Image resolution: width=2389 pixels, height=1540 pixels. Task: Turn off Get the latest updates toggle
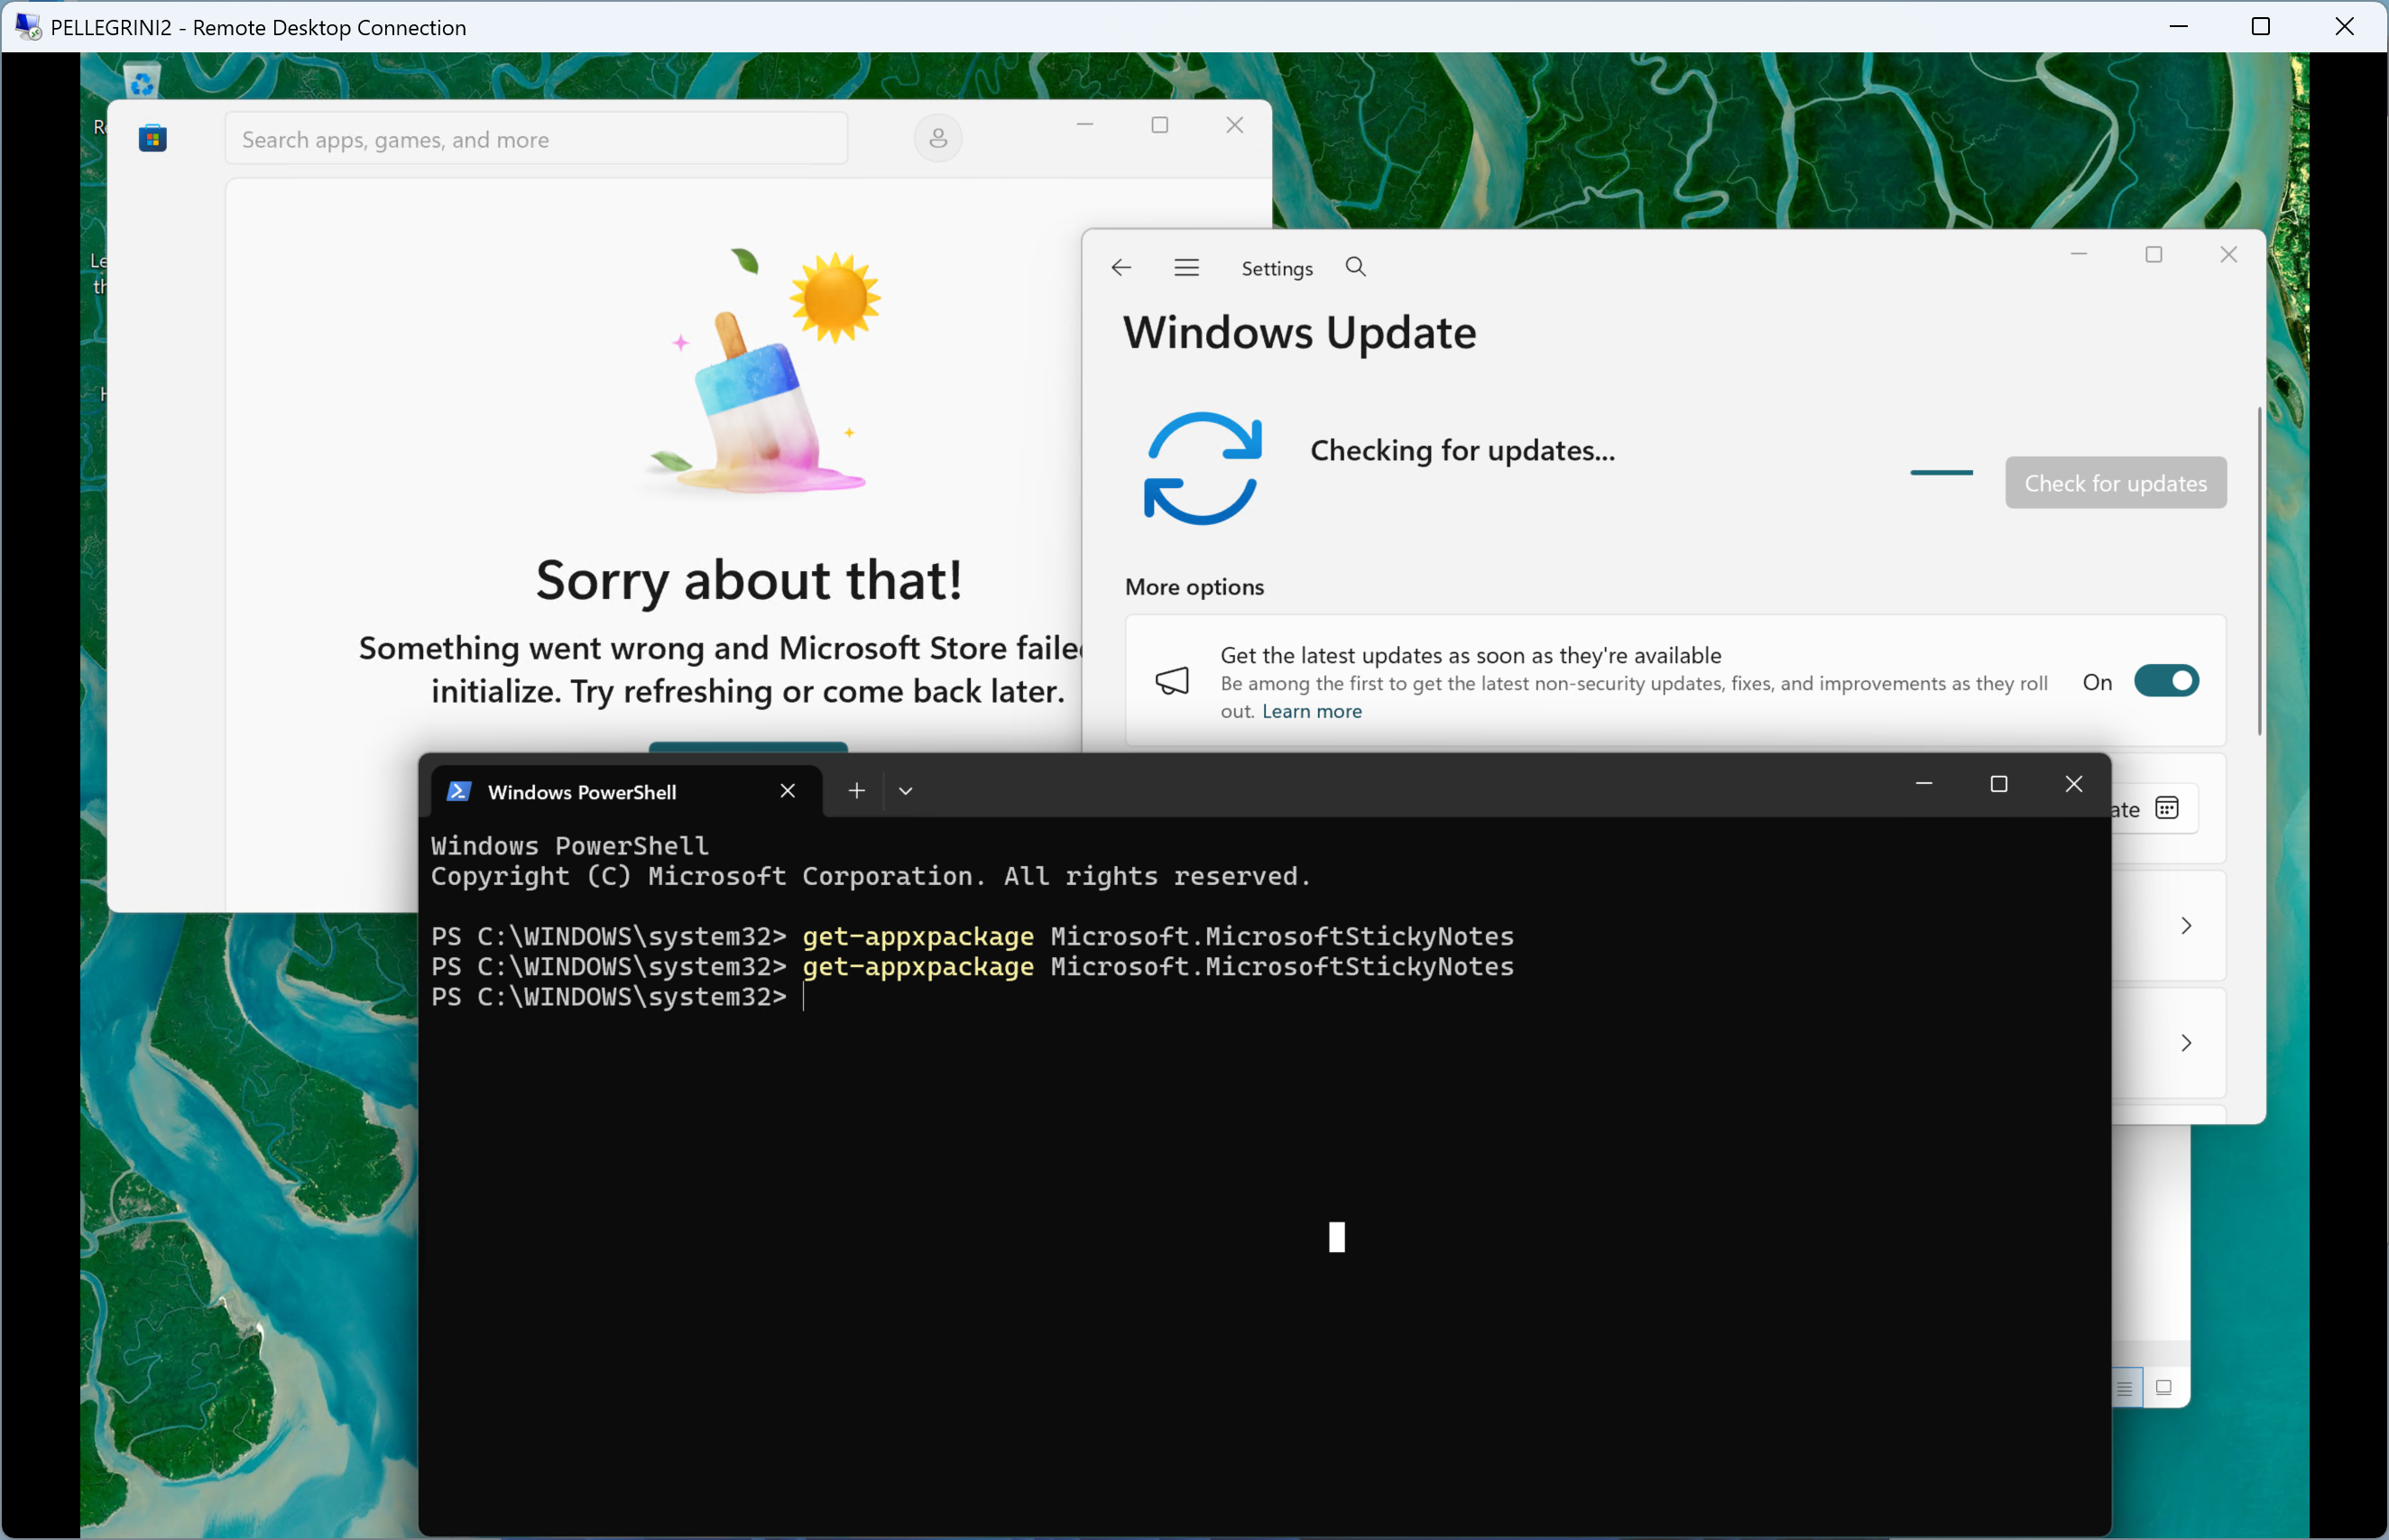(x=2165, y=681)
